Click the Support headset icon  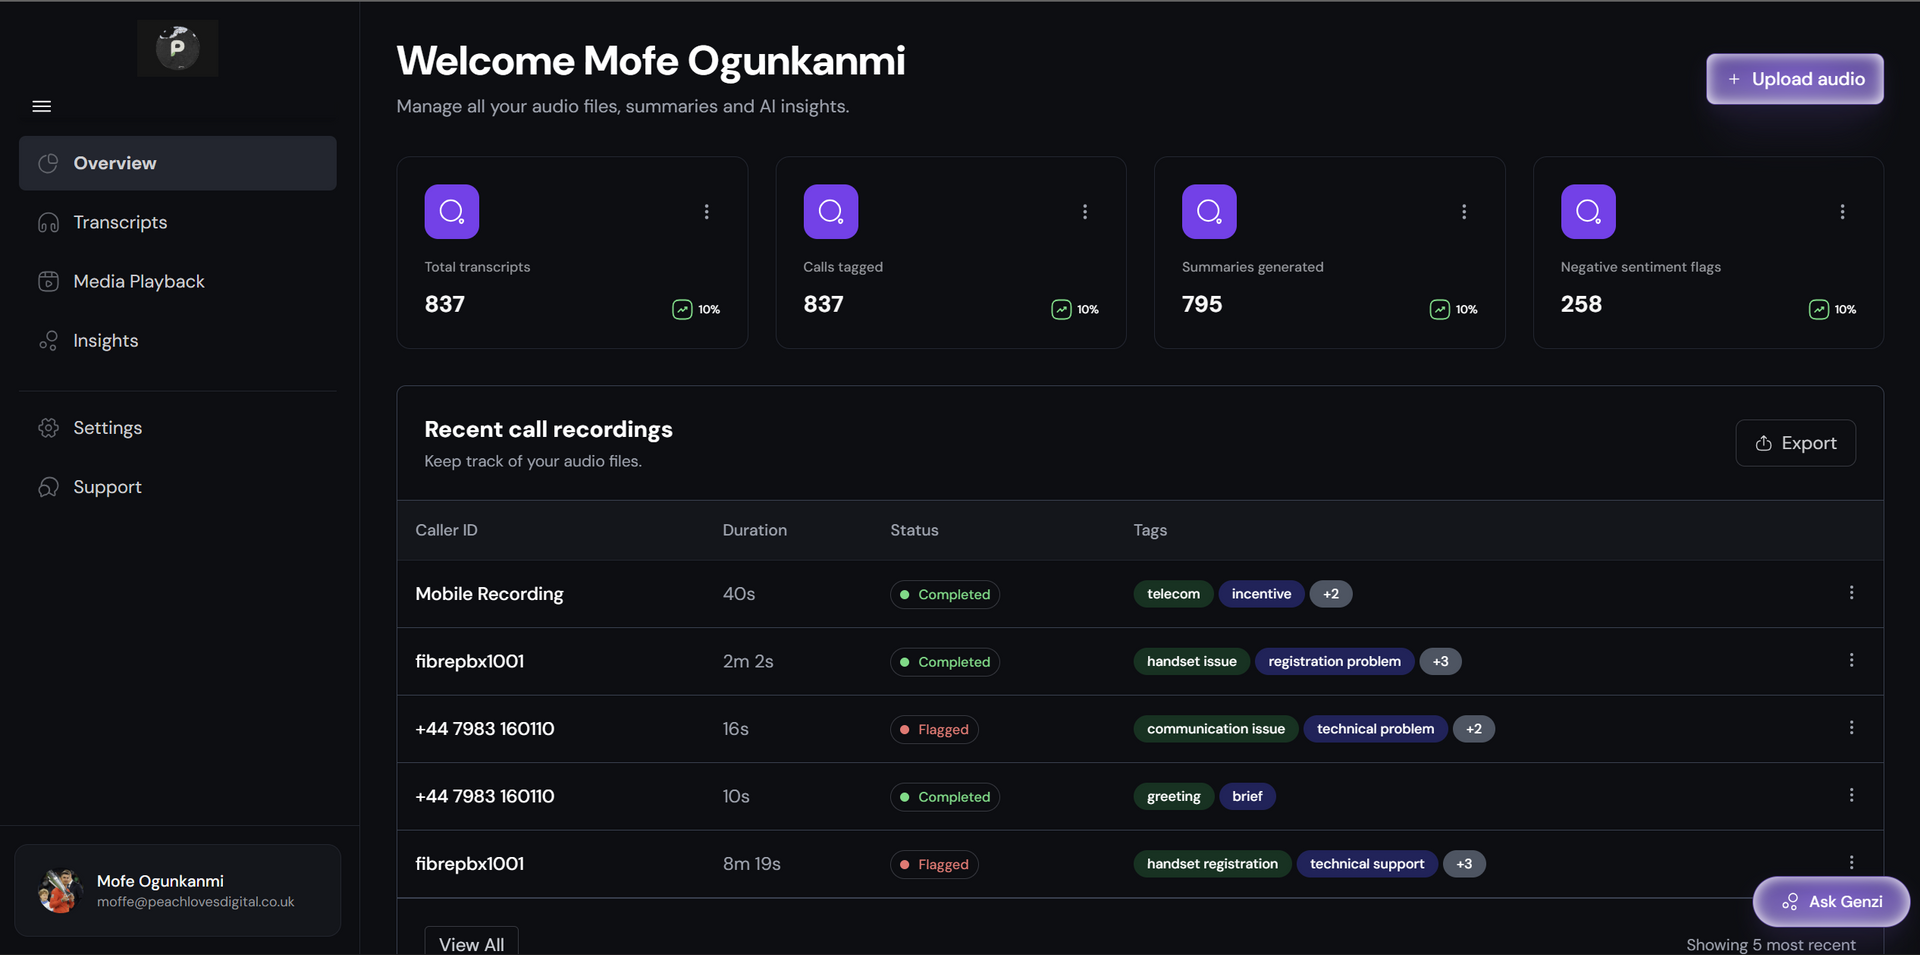pos(49,487)
